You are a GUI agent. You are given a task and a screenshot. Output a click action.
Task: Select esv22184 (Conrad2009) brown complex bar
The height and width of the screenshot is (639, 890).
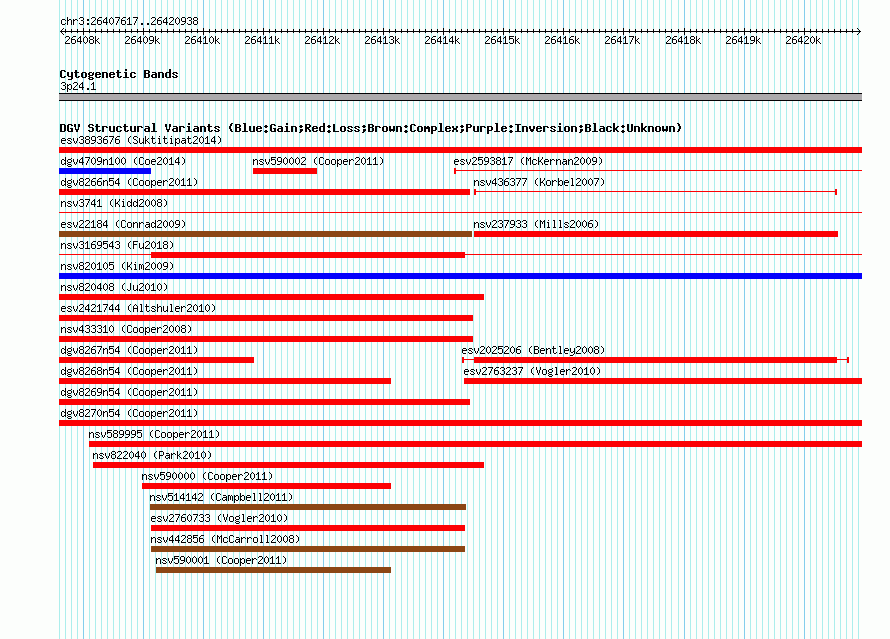point(266,234)
